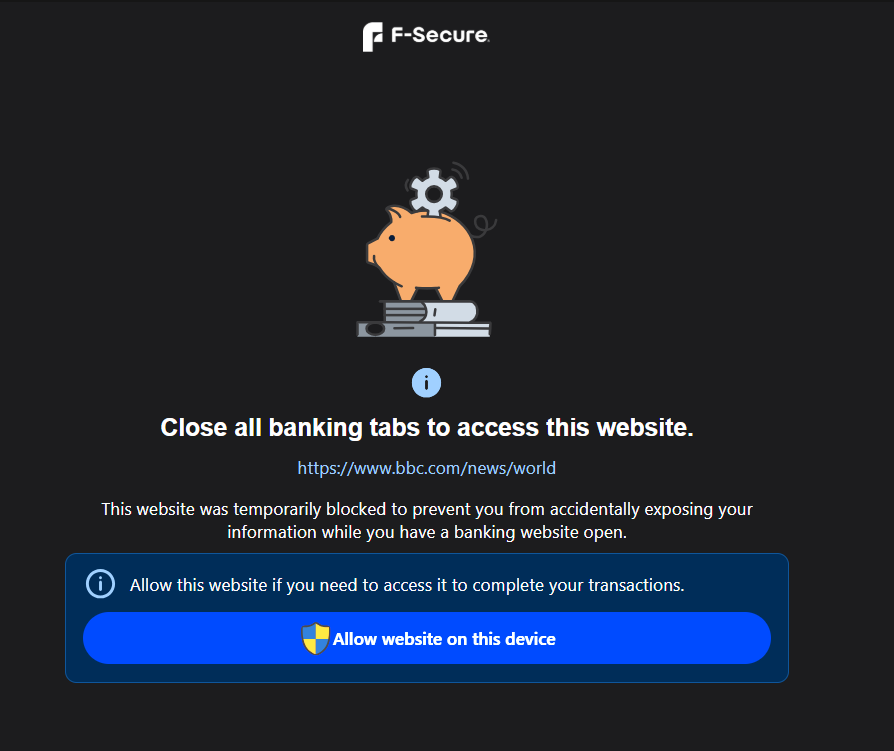
Task: Click the light gray top book under the pig
Action: pyautogui.click(x=430, y=312)
